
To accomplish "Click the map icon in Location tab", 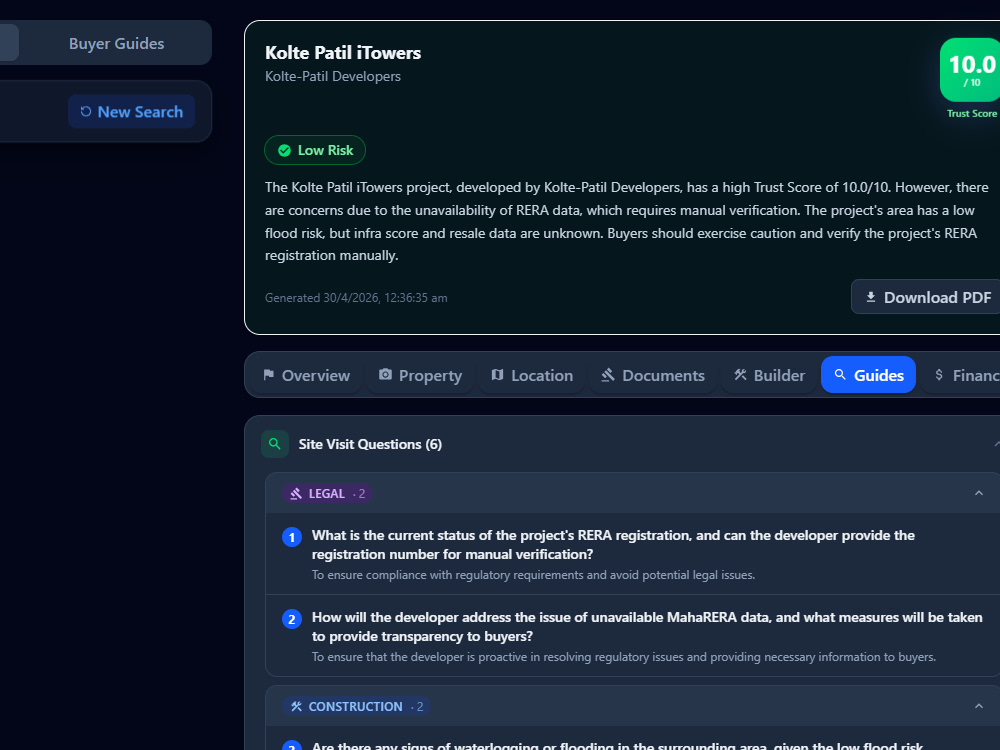I will [x=497, y=374].
